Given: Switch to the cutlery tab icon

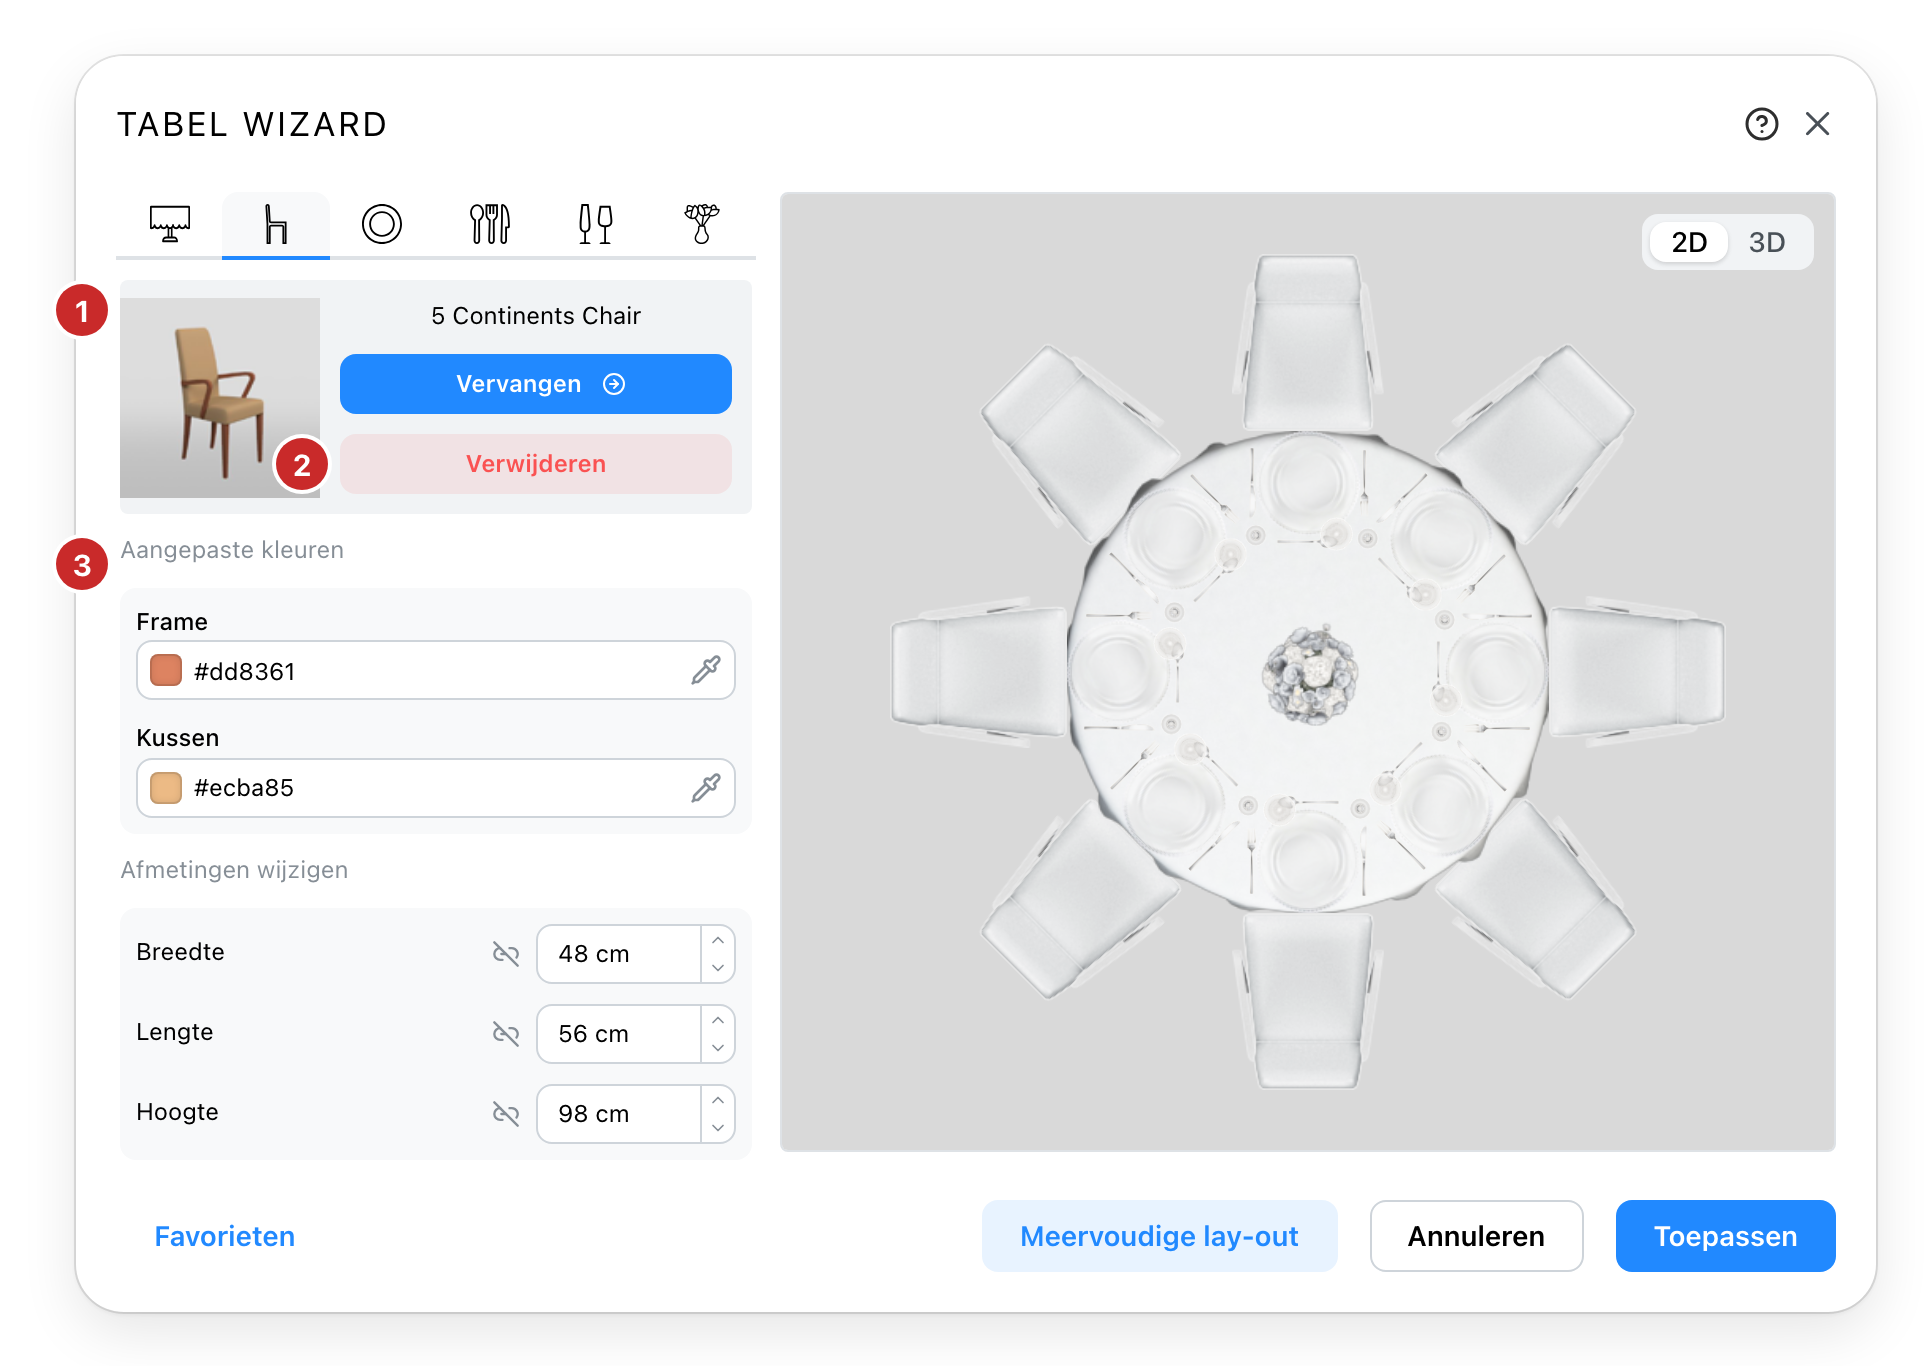Looking at the screenshot, I should [x=490, y=224].
